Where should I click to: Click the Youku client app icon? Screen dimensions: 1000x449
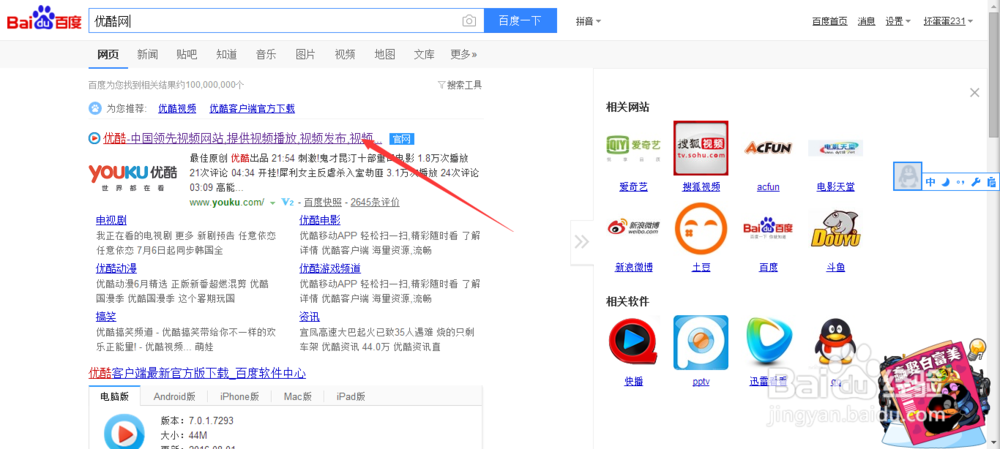coord(124,434)
